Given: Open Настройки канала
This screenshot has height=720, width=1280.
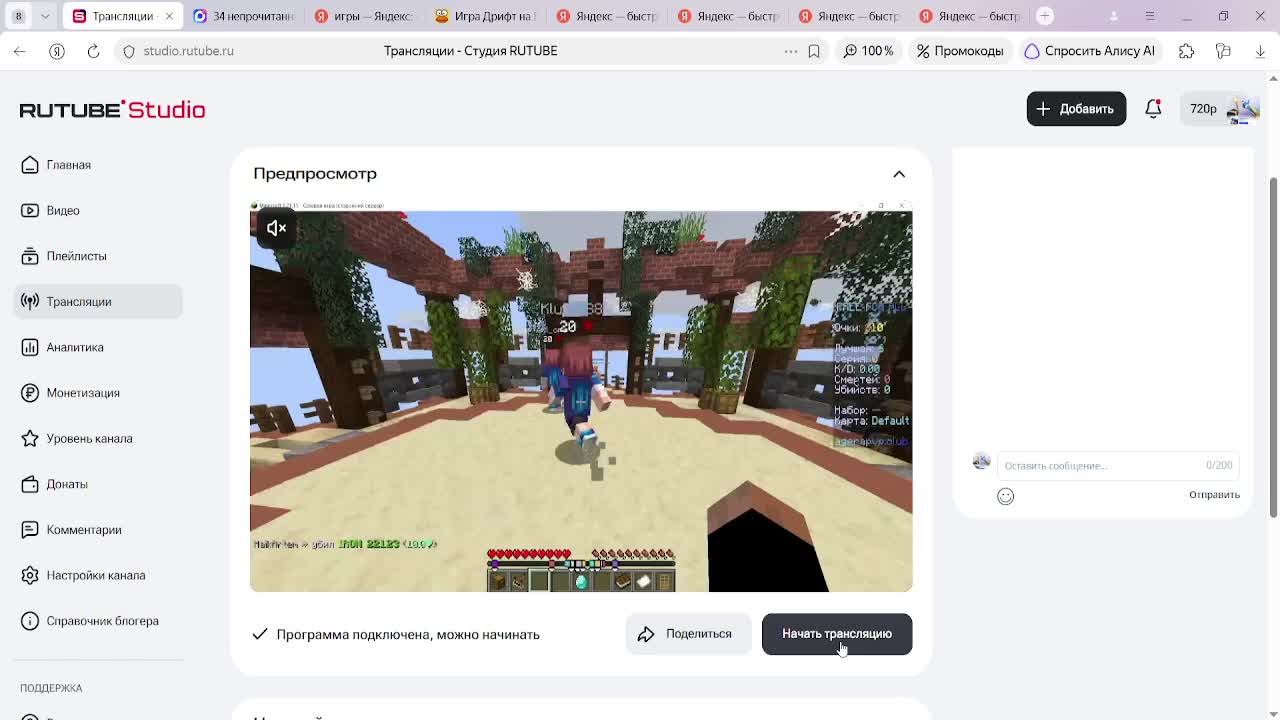Looking at the screenshot, I should 98,575.
